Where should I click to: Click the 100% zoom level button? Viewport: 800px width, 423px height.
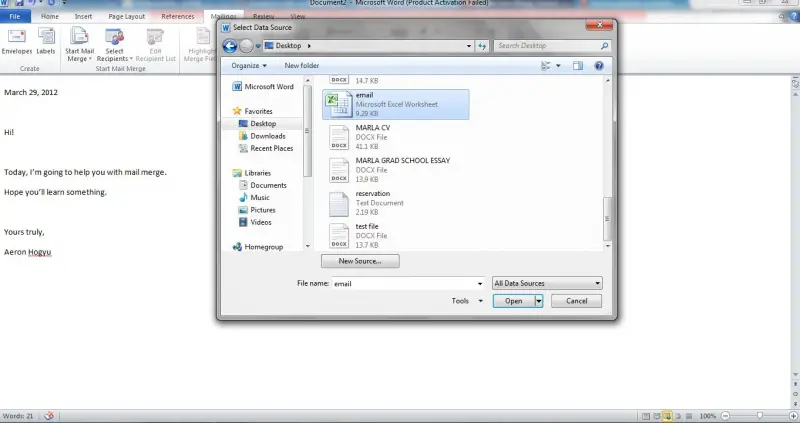708,416
